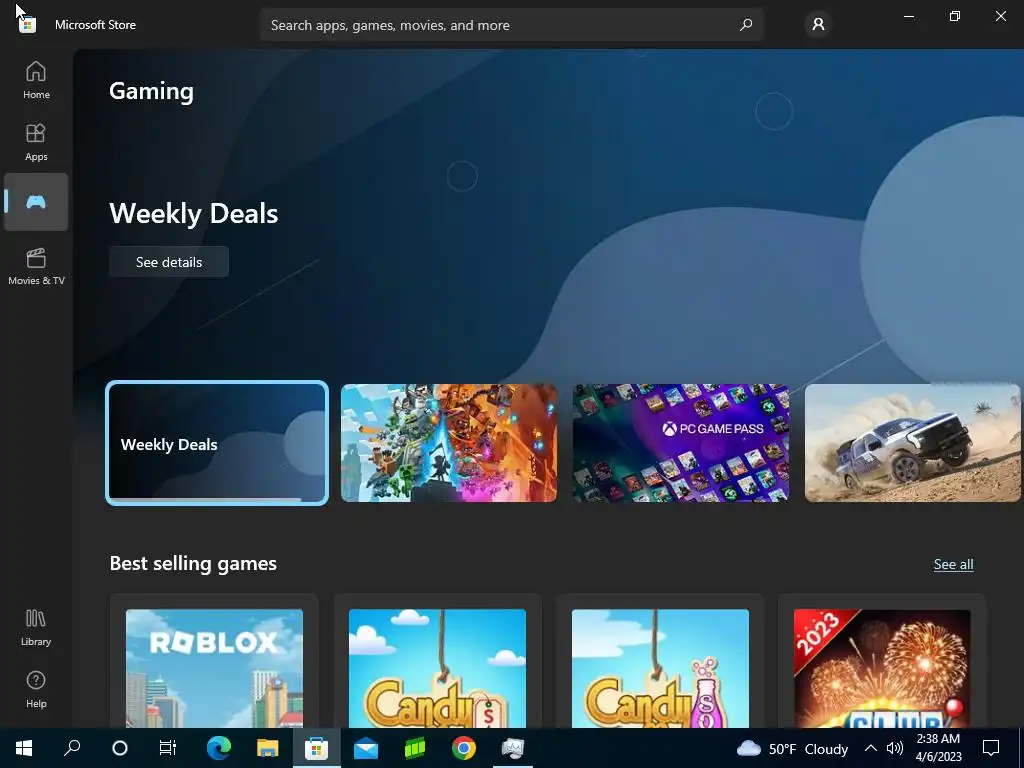Open the Home section in sidebar
This screenshot has height=768, width=1024.
(36, 80)
